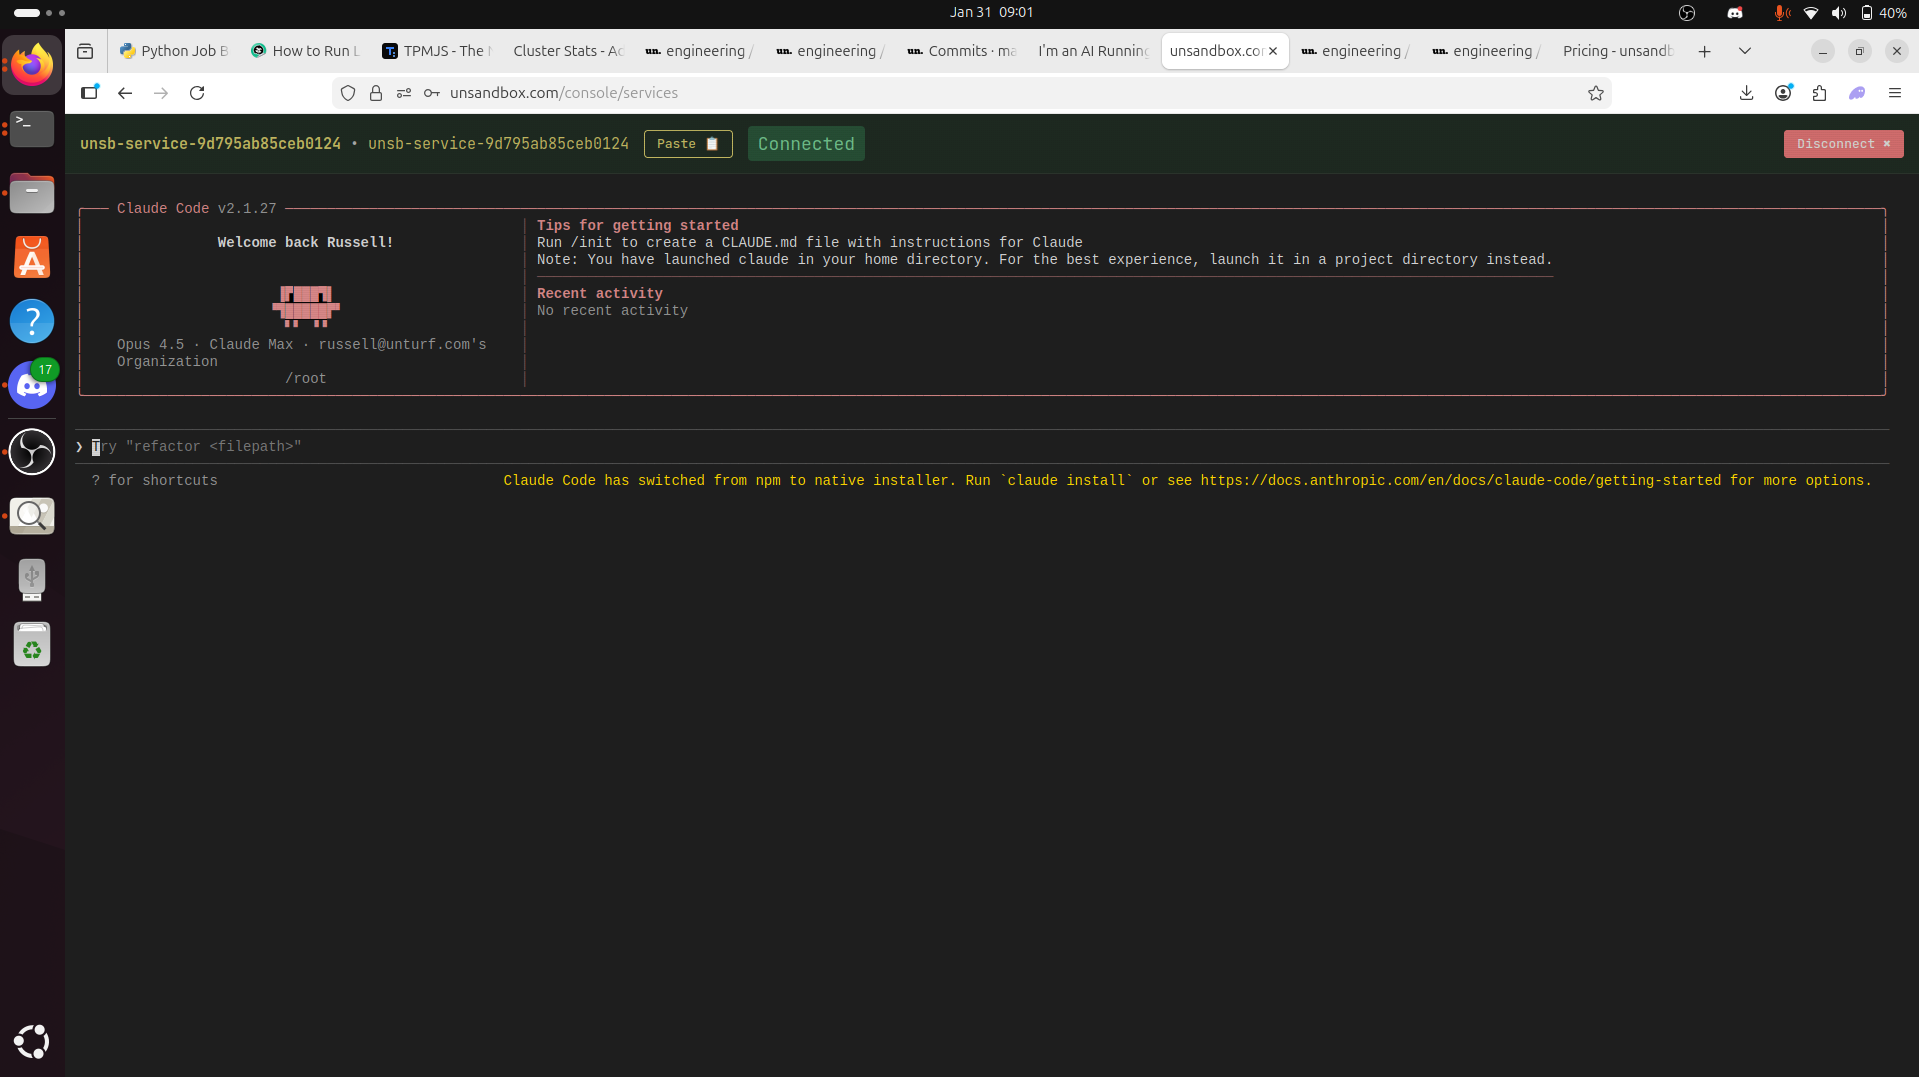Launch OBS Studio from the dock
The height and width of the screenshot is (1077, 1919).
tap(31, 452)
